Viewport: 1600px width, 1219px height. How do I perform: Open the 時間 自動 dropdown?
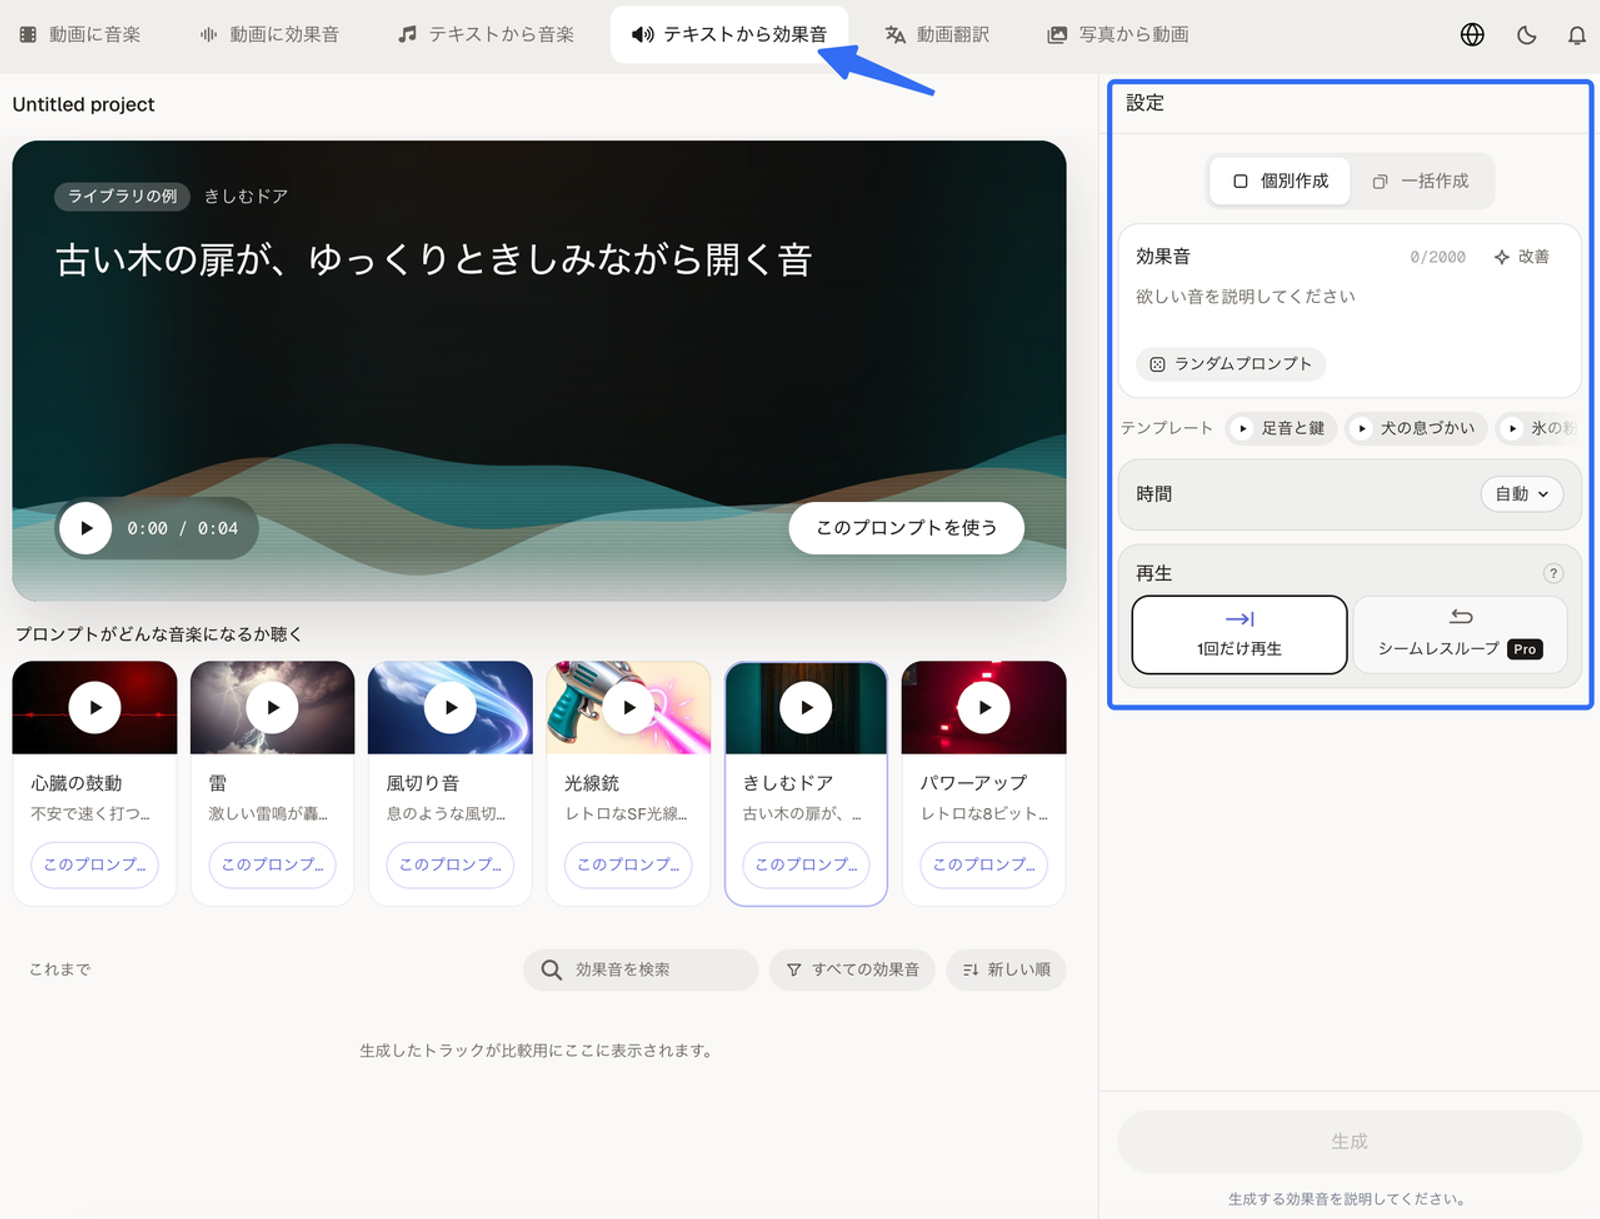1521,494
